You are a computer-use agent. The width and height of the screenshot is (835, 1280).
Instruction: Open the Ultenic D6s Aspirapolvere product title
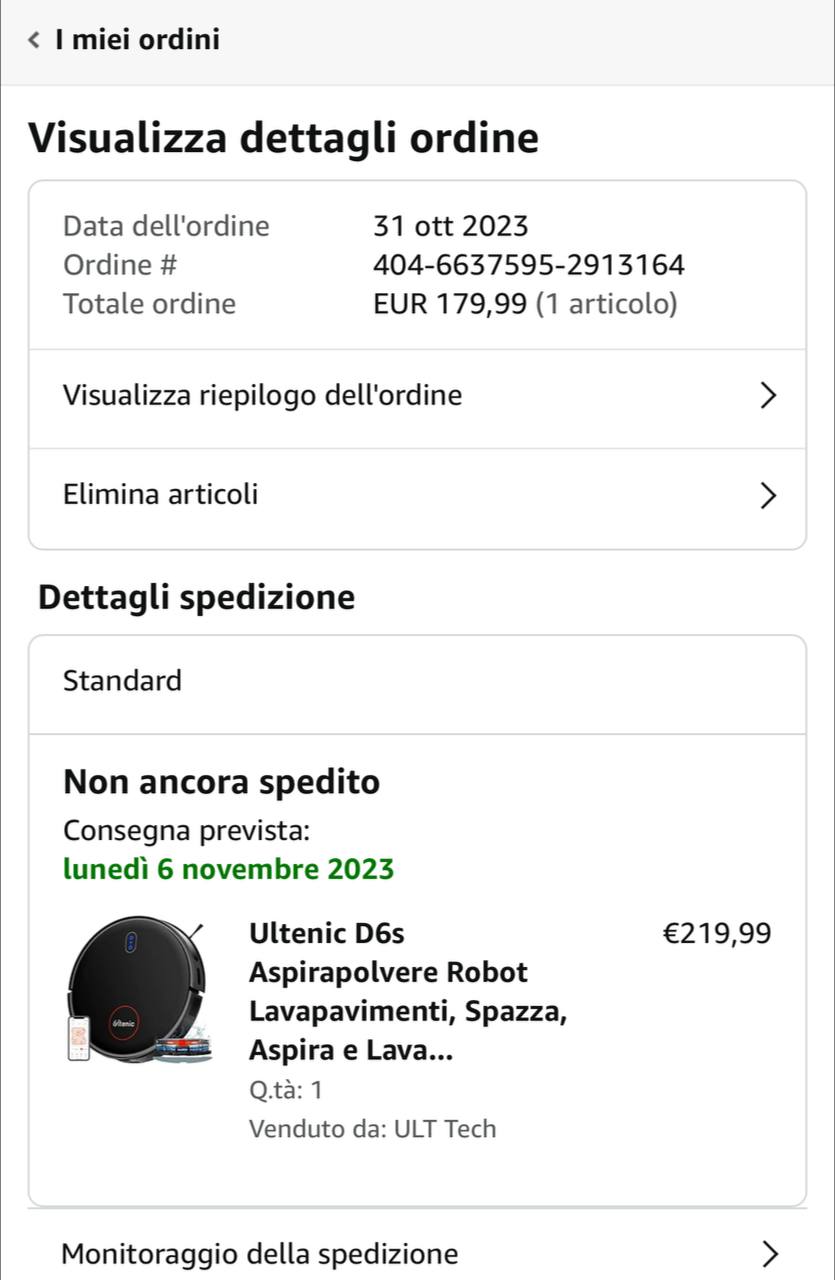[407, 992]
